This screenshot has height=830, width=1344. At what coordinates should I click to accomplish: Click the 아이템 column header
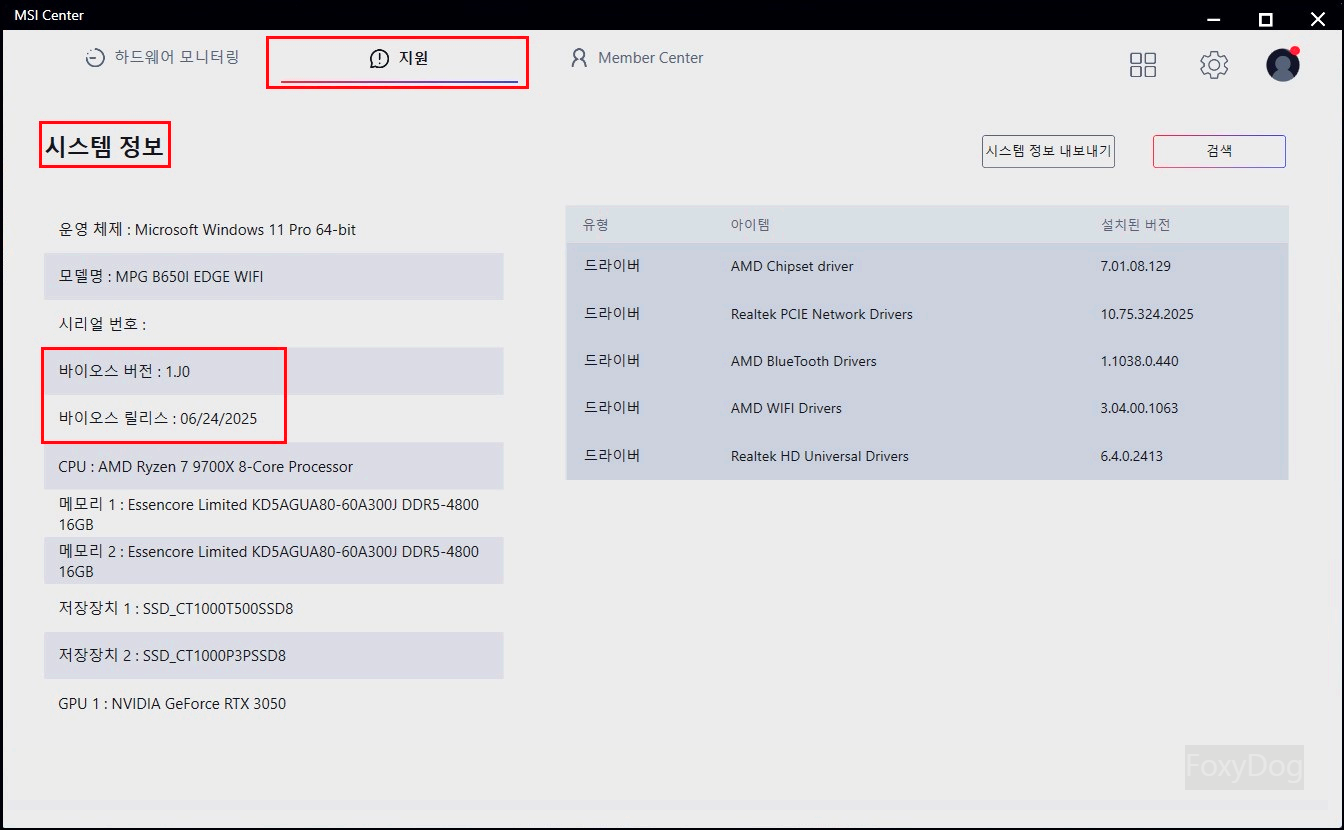pos(750,225)
